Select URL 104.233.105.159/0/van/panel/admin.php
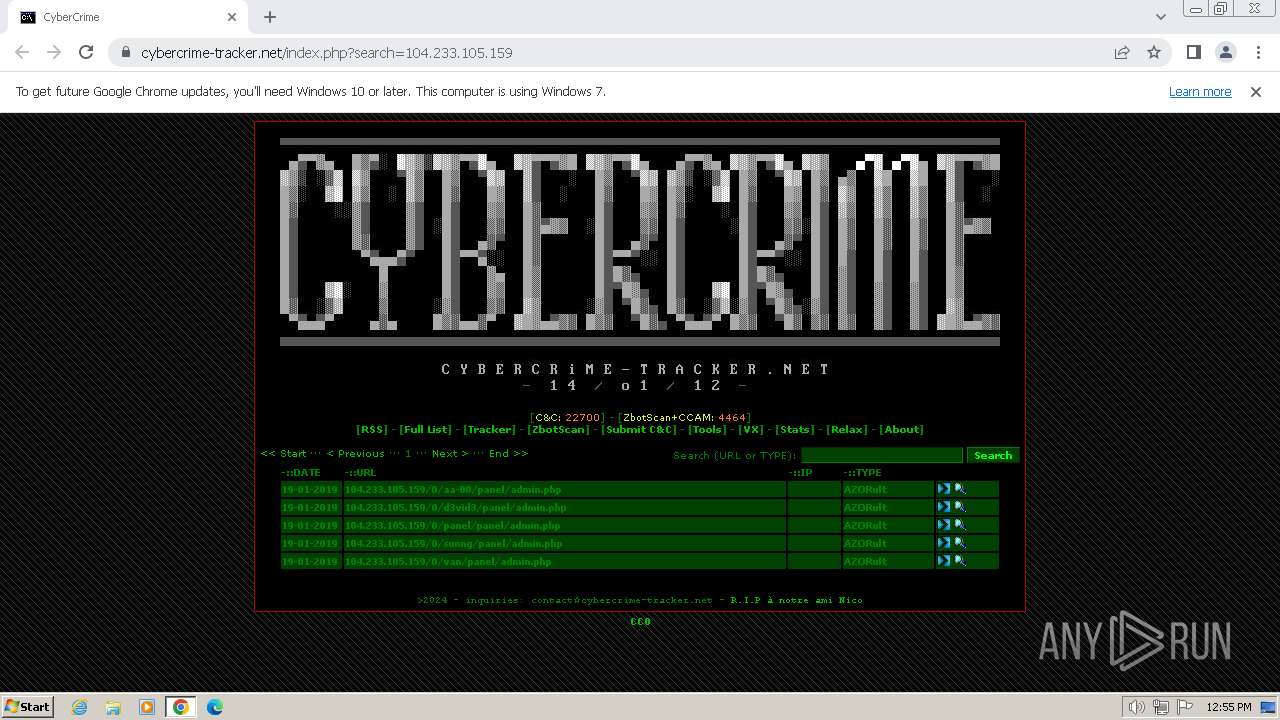The image size is (1280, 720). (x=448, y=561)
